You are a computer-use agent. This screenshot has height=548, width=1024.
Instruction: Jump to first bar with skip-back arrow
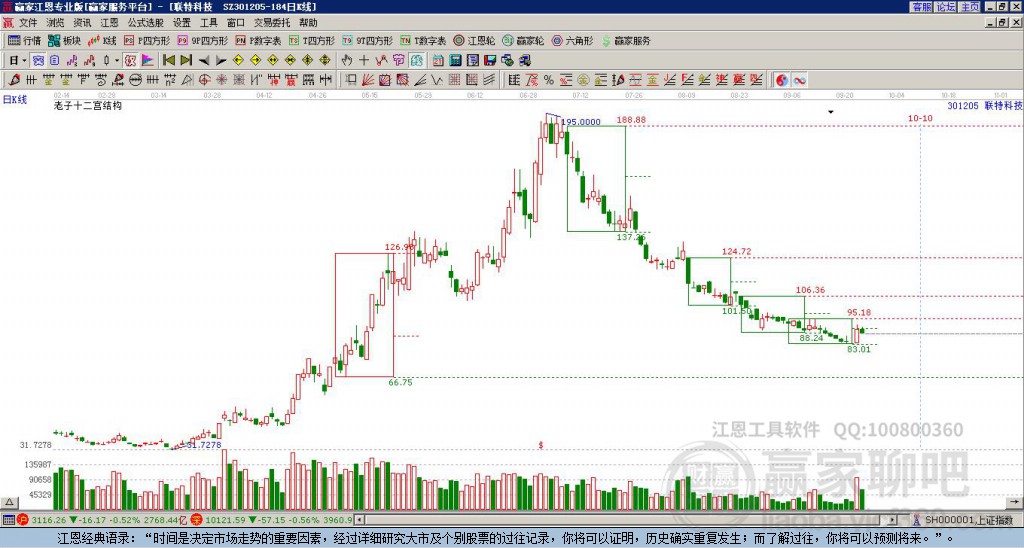point(168,61)
